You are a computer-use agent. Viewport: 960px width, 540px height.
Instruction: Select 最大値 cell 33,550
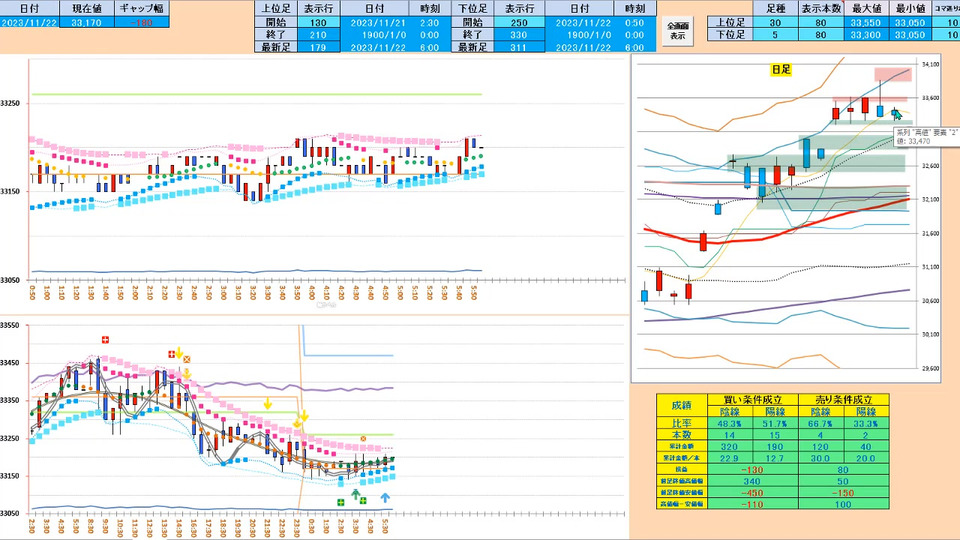pos(866,23)
